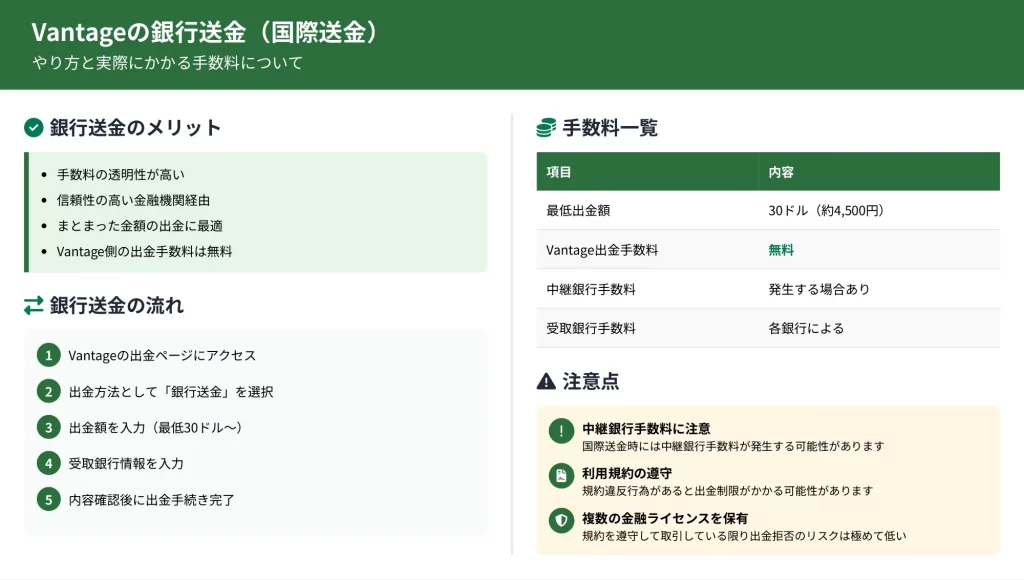
Task: Click the 中継銀行手数料 table row label
Action: click(591, 289)
